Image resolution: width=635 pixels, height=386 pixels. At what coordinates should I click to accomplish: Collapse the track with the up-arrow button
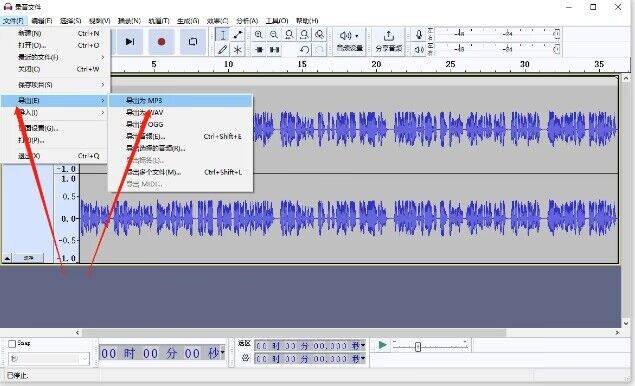pyautogui.click(x=7, y=258)
